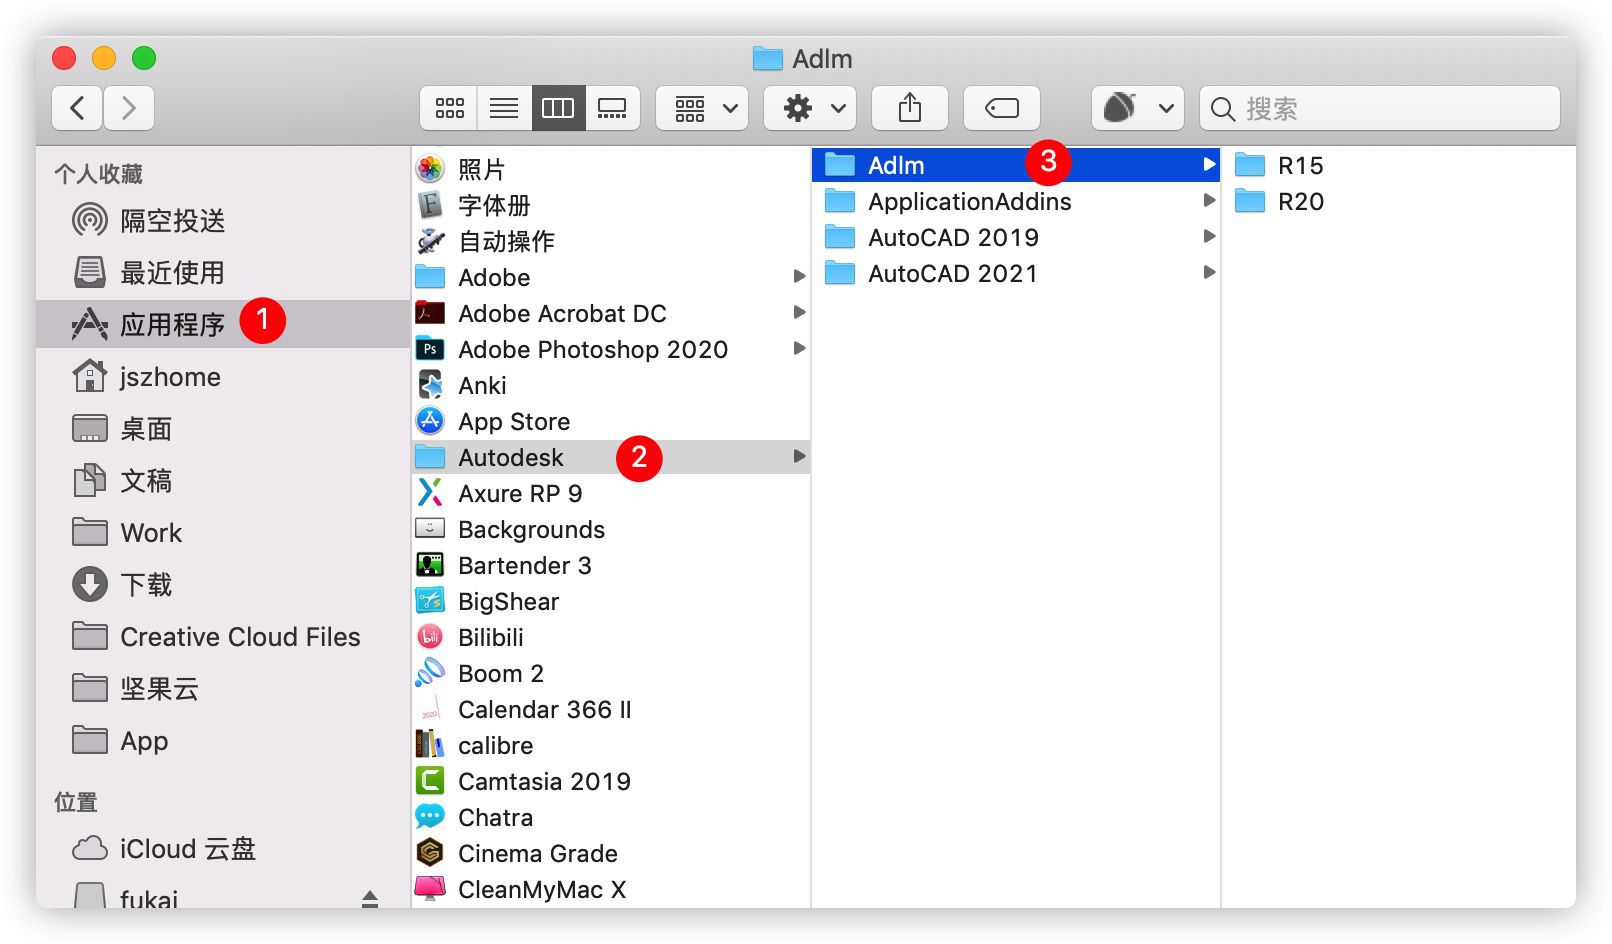The height and width of the screenshot is (944, 1612).
Task: Open 桌面 Desktop in sidebar
Action: coord(223,428)
